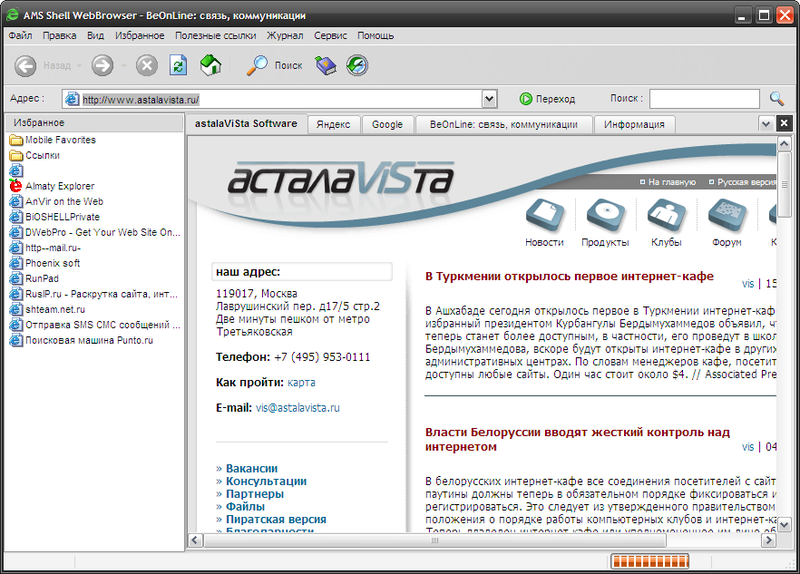
Task: Click inside the Поиск search field
Action: click(x=704, y=99)
